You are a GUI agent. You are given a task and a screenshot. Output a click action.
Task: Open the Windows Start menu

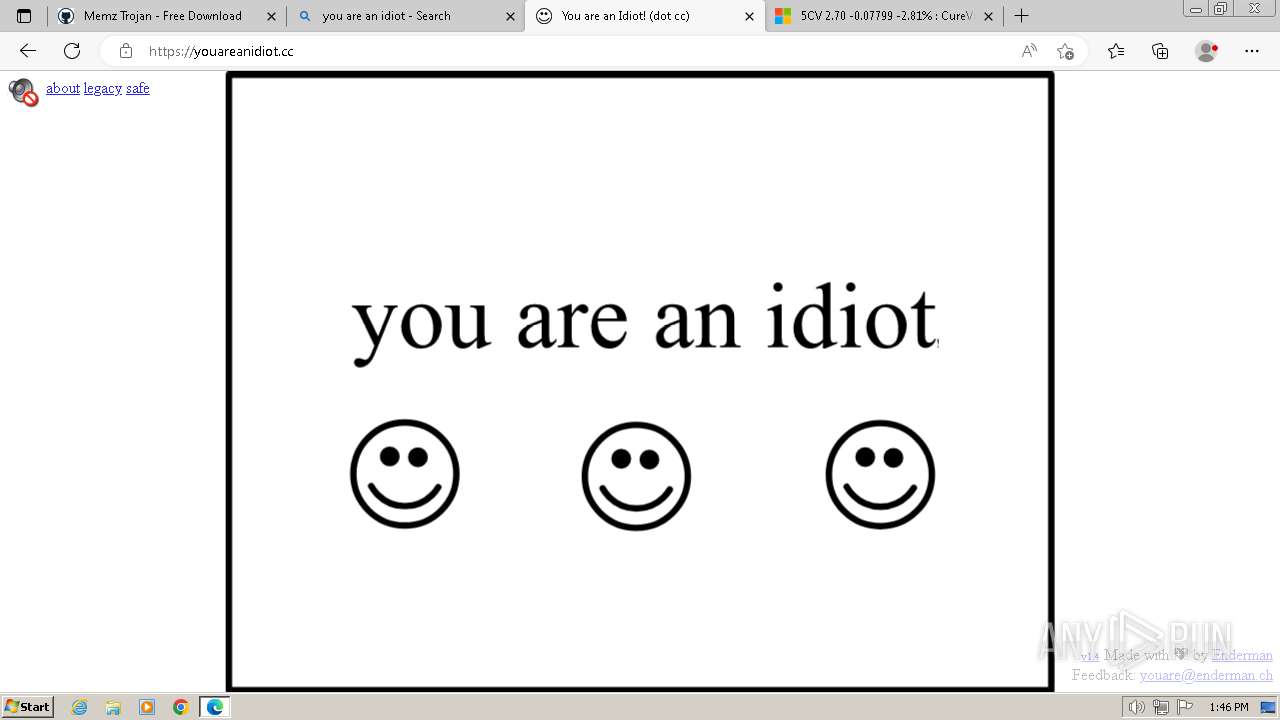click(x=28, y=707)
